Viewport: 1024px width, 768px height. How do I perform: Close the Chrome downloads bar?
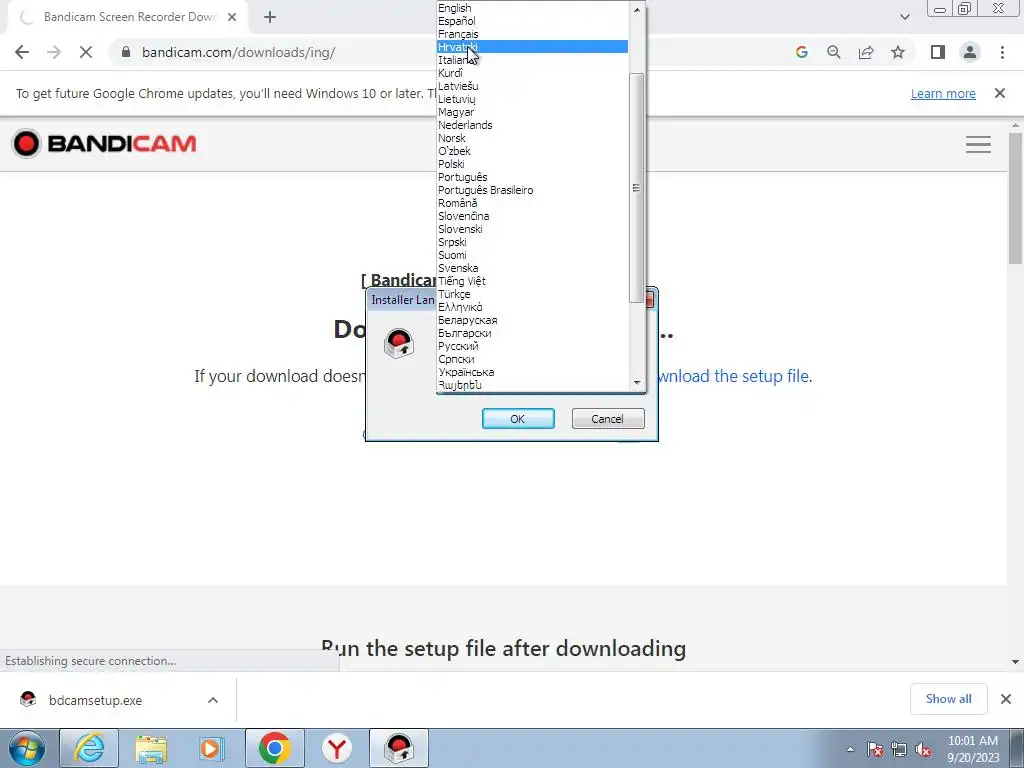pos(1006,699)
